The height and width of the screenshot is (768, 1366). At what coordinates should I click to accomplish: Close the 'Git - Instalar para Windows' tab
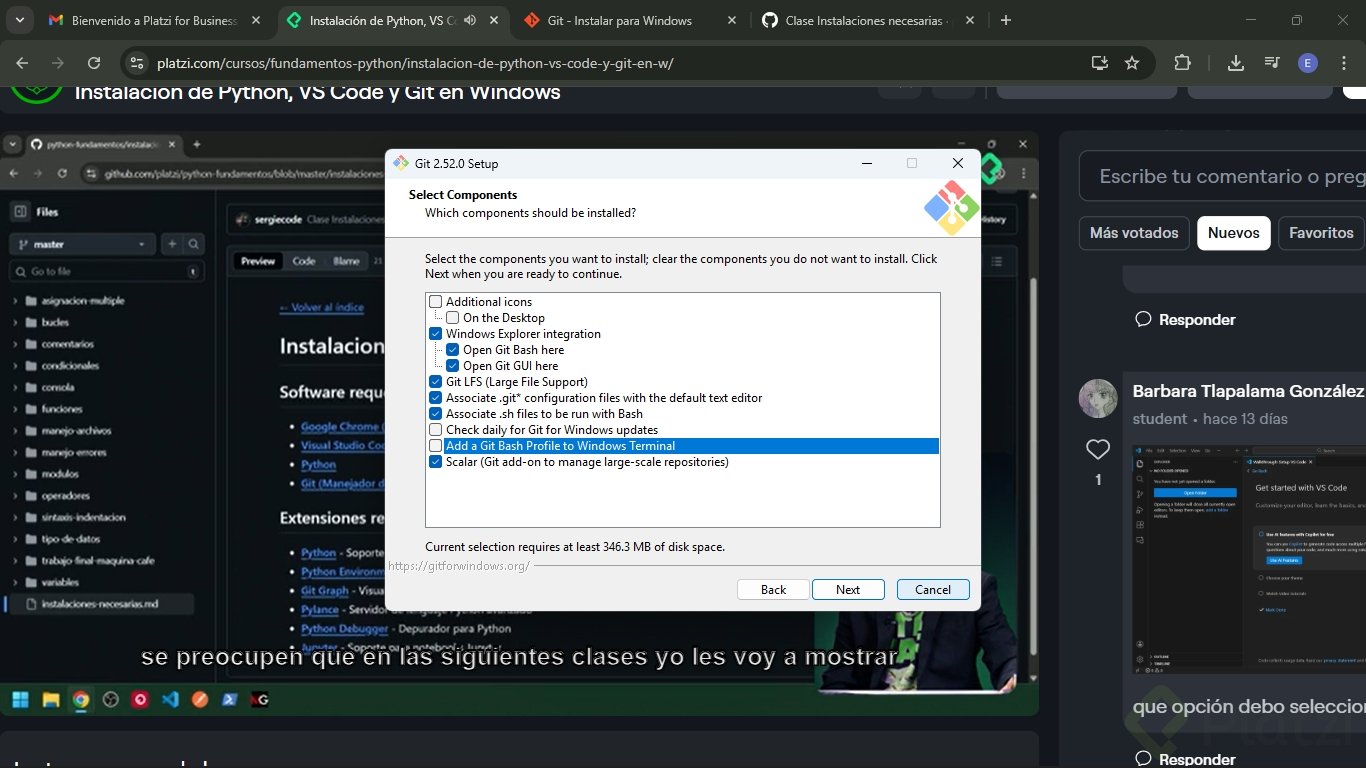(x=731, y=20)
